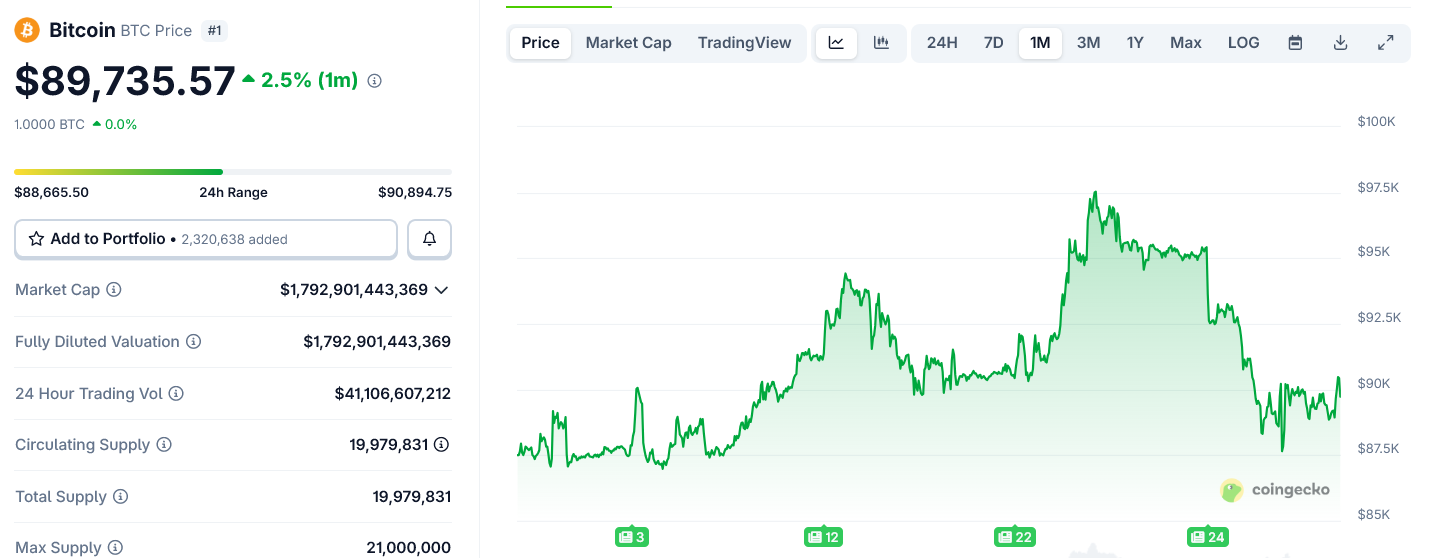Click the 21,000,000 max supply value

(409, 548)
